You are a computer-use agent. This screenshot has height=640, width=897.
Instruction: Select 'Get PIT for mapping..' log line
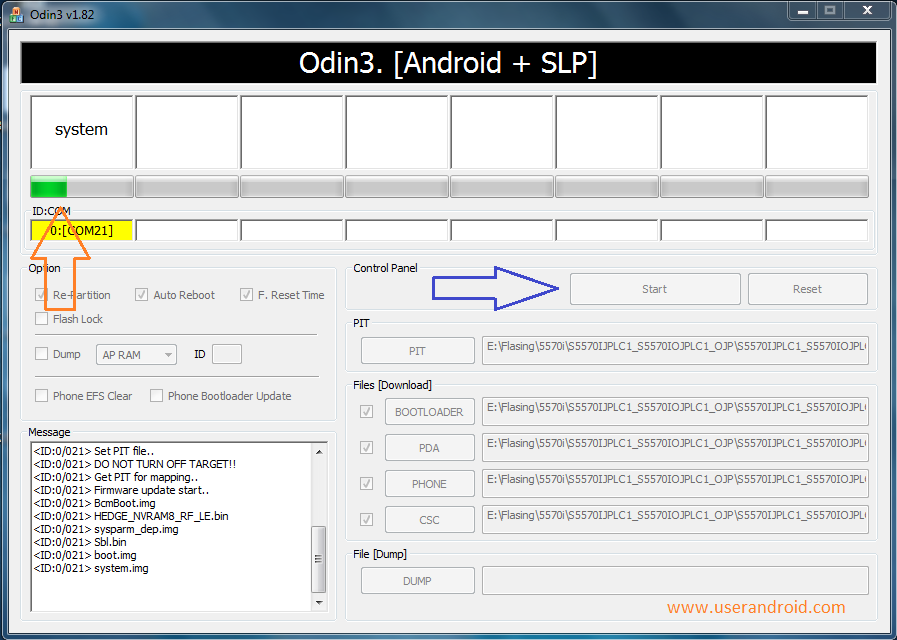116,477
